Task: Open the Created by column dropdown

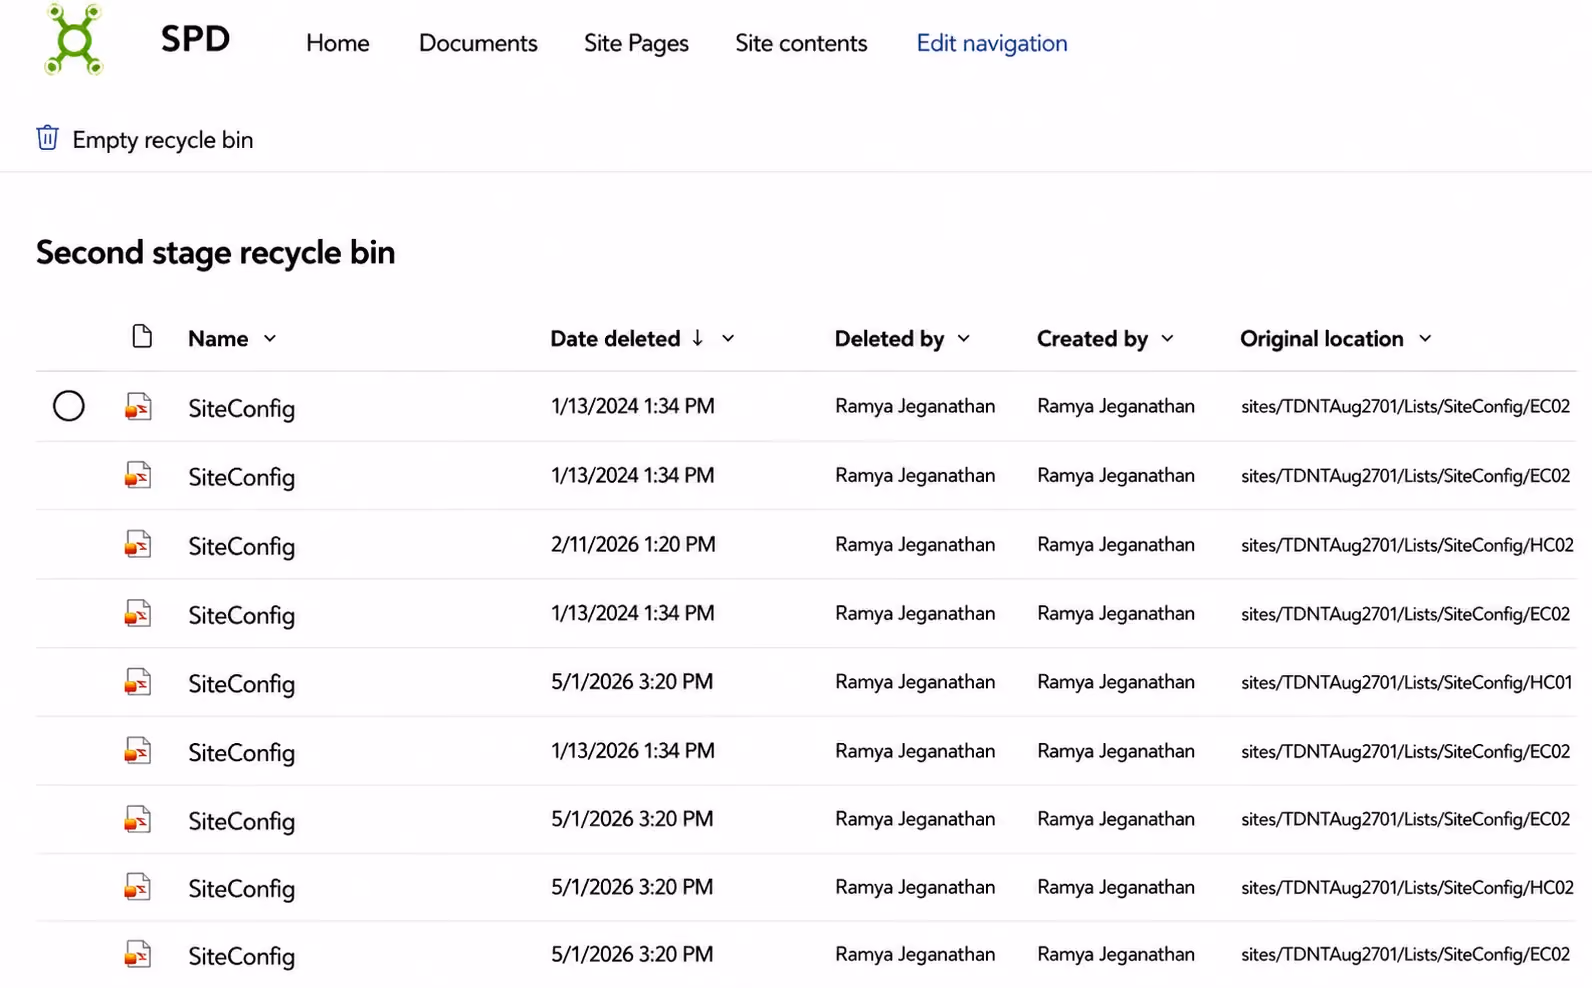Action: coord(1167,339)
